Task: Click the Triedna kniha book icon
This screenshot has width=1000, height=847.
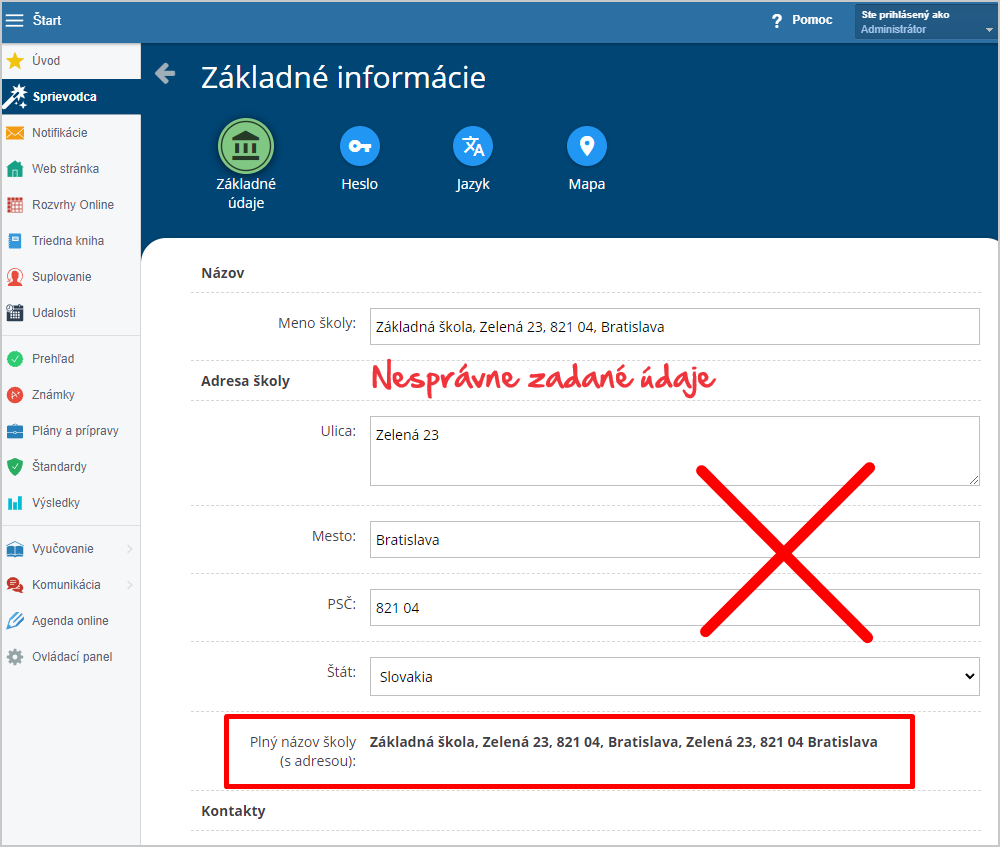Action: (15, 240)
